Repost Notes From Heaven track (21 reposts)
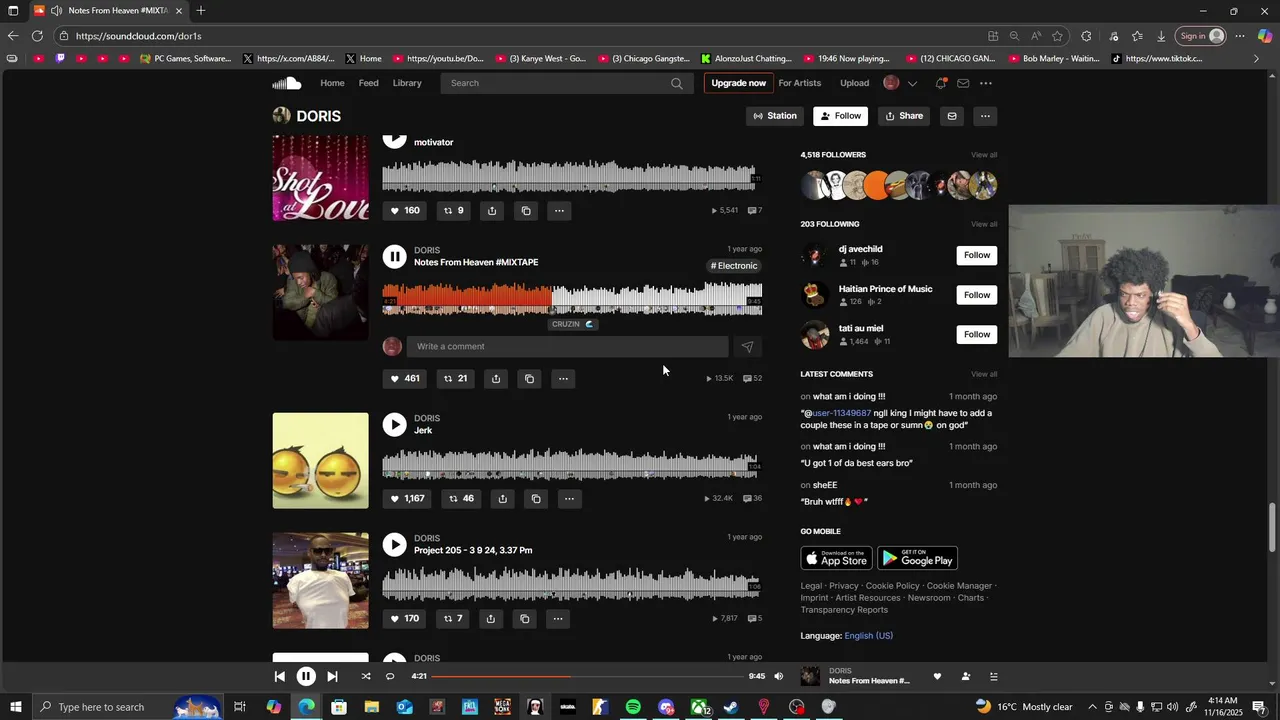The height and width of the screenshot is (720, 1280). click(456, 378)
